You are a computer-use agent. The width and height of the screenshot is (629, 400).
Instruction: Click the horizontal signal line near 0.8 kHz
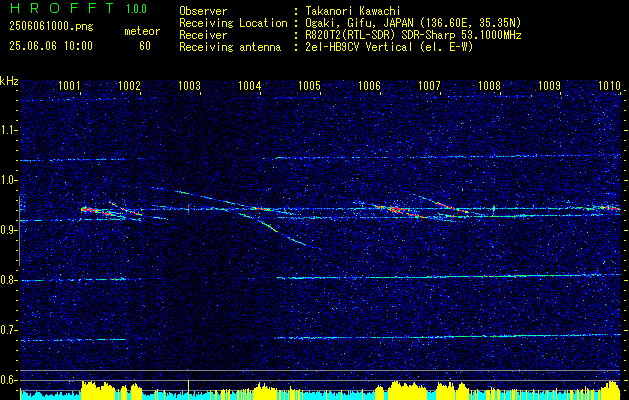(448, 276)
